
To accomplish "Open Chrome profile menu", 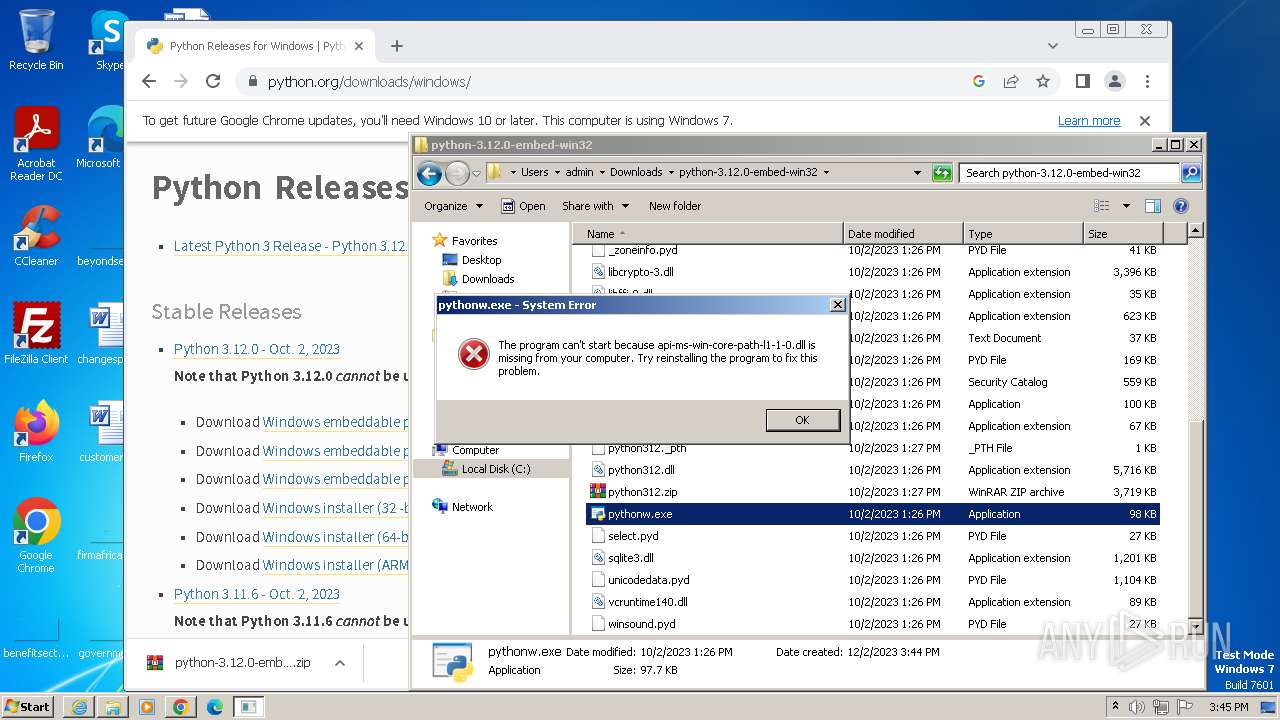I will (1114, 82).
